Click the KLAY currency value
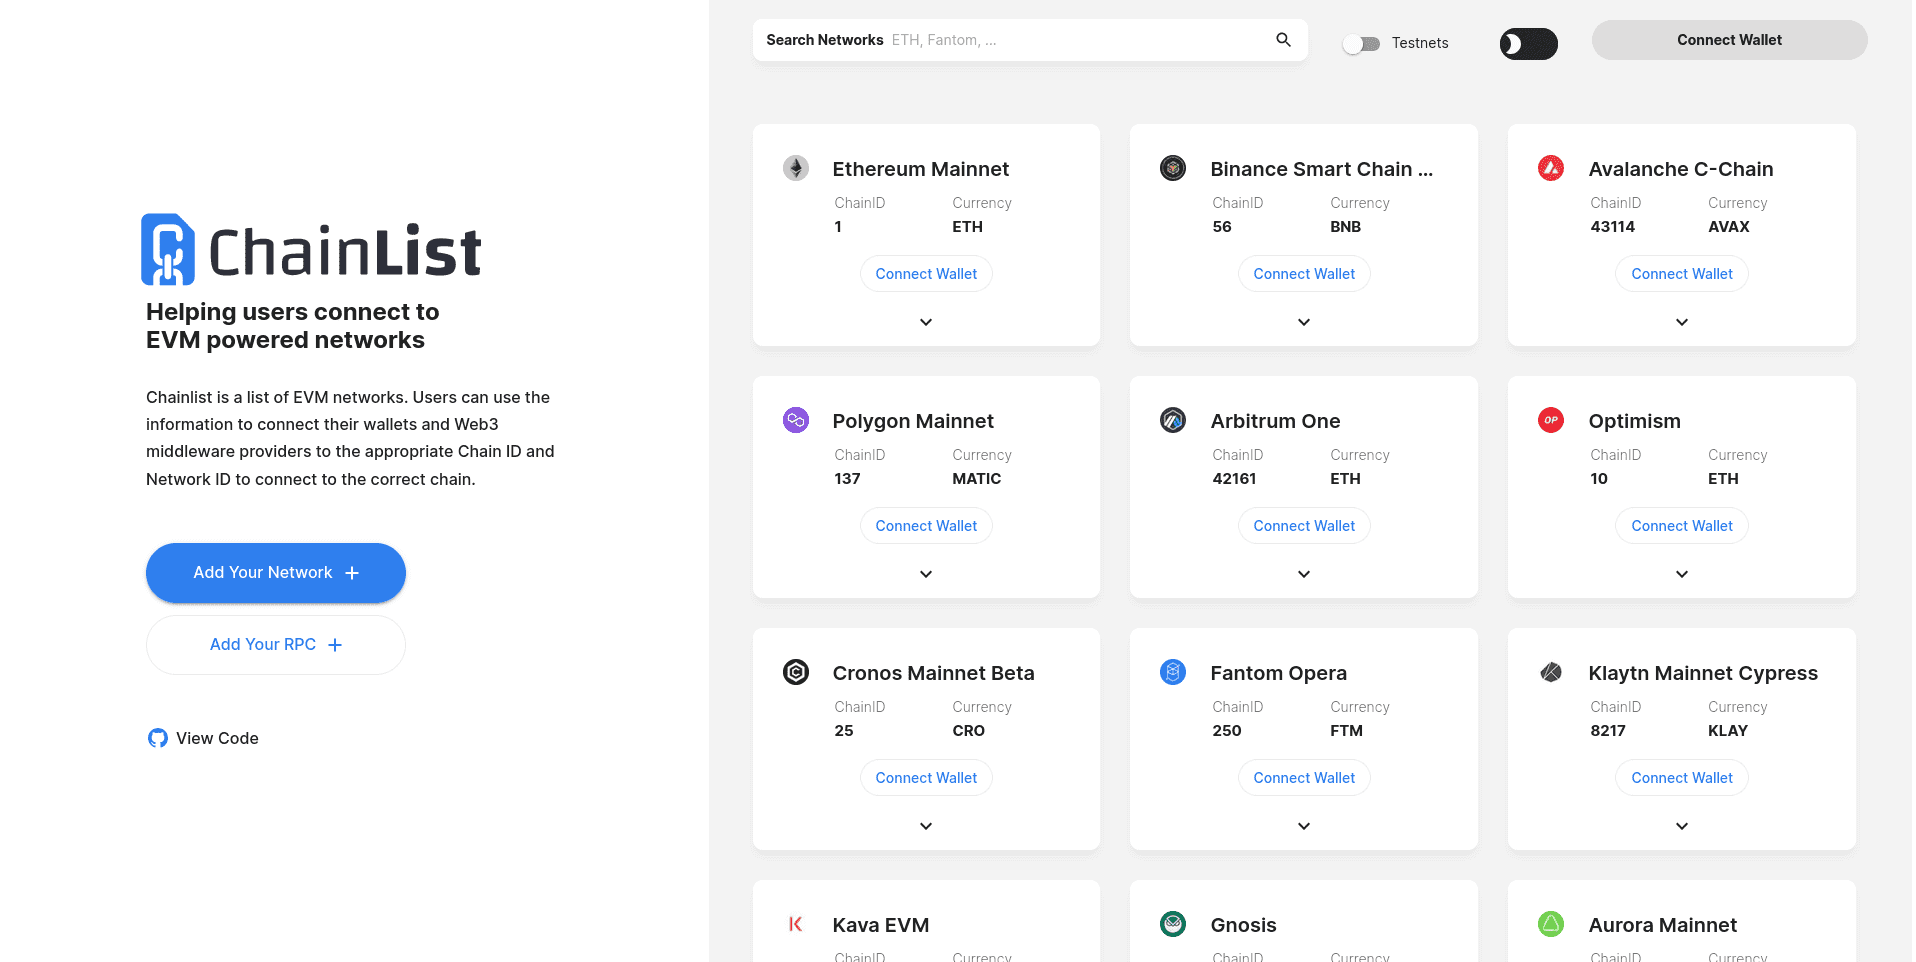Screen dimensions: 1916x962 coord(1728,731)
